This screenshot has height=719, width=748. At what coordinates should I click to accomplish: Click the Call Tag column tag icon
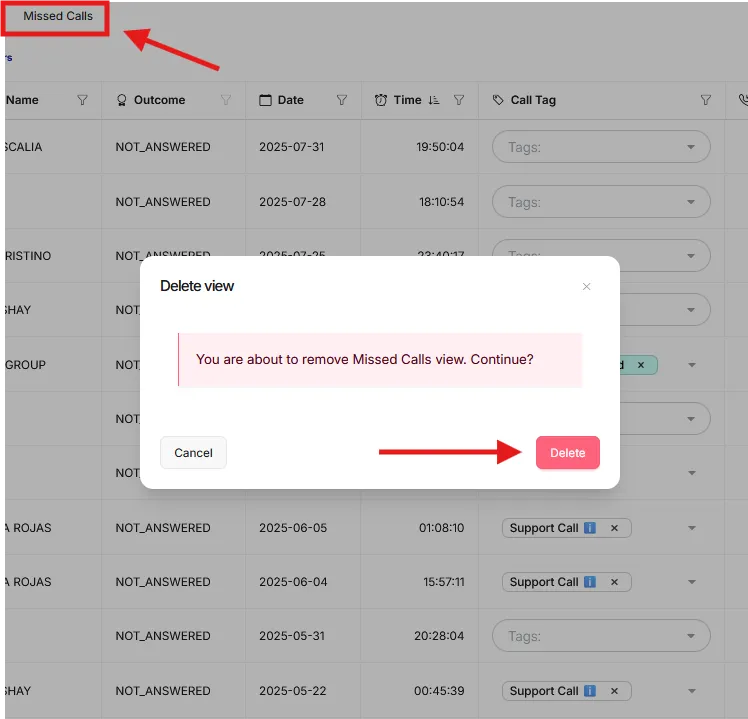coord(498,100)
